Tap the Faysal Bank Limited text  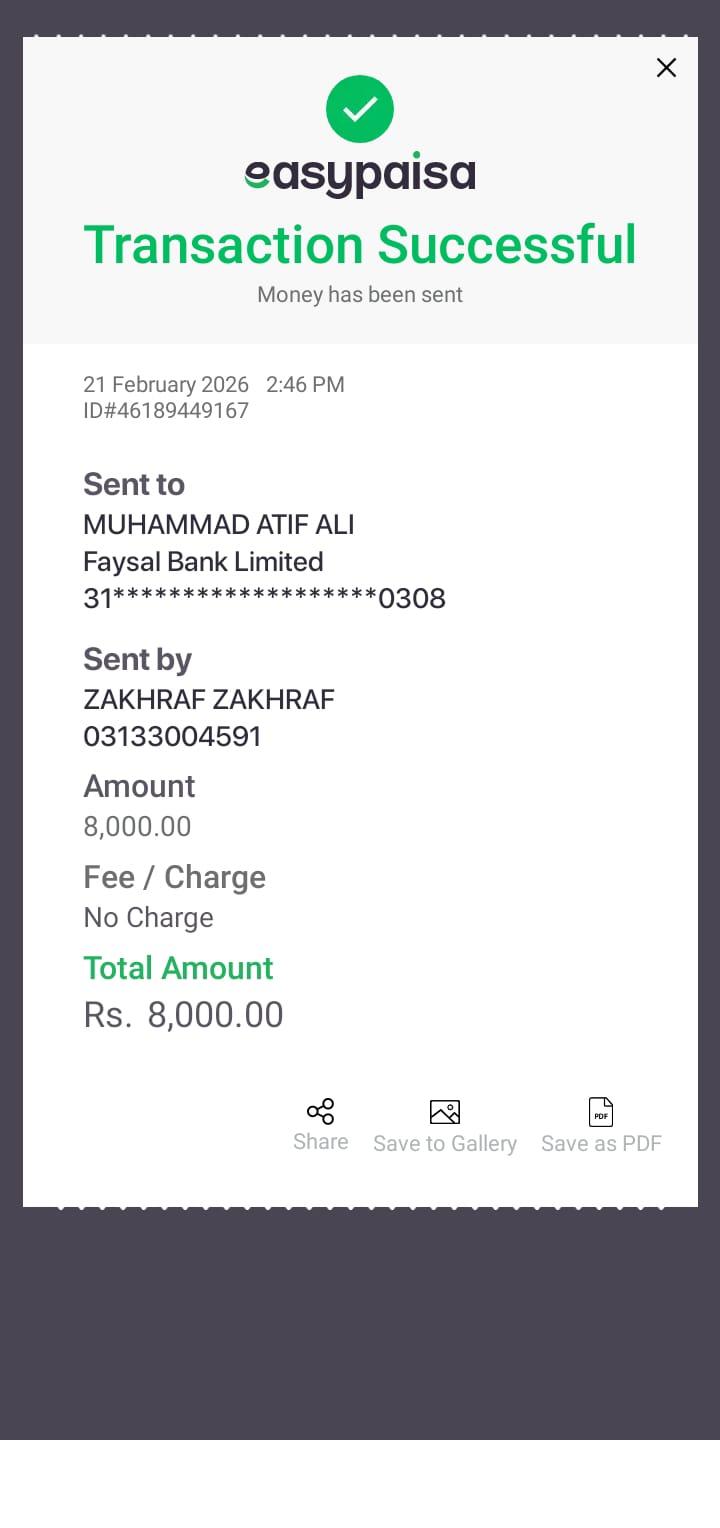(x=203, y=562)
